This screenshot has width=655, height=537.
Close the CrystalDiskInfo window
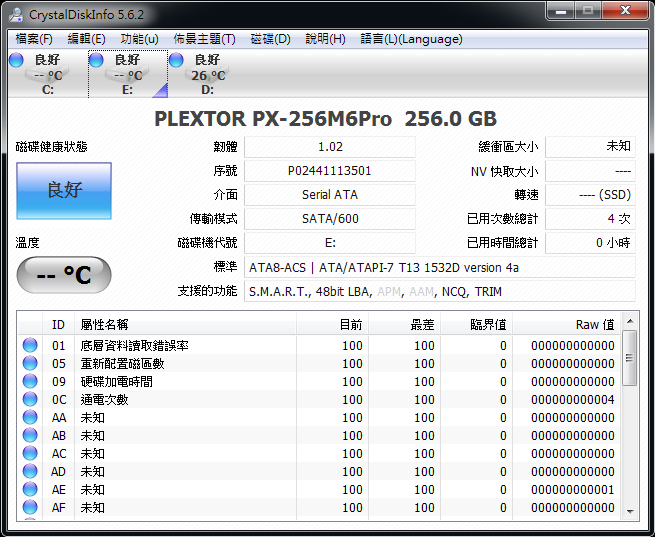pos(625,10)
